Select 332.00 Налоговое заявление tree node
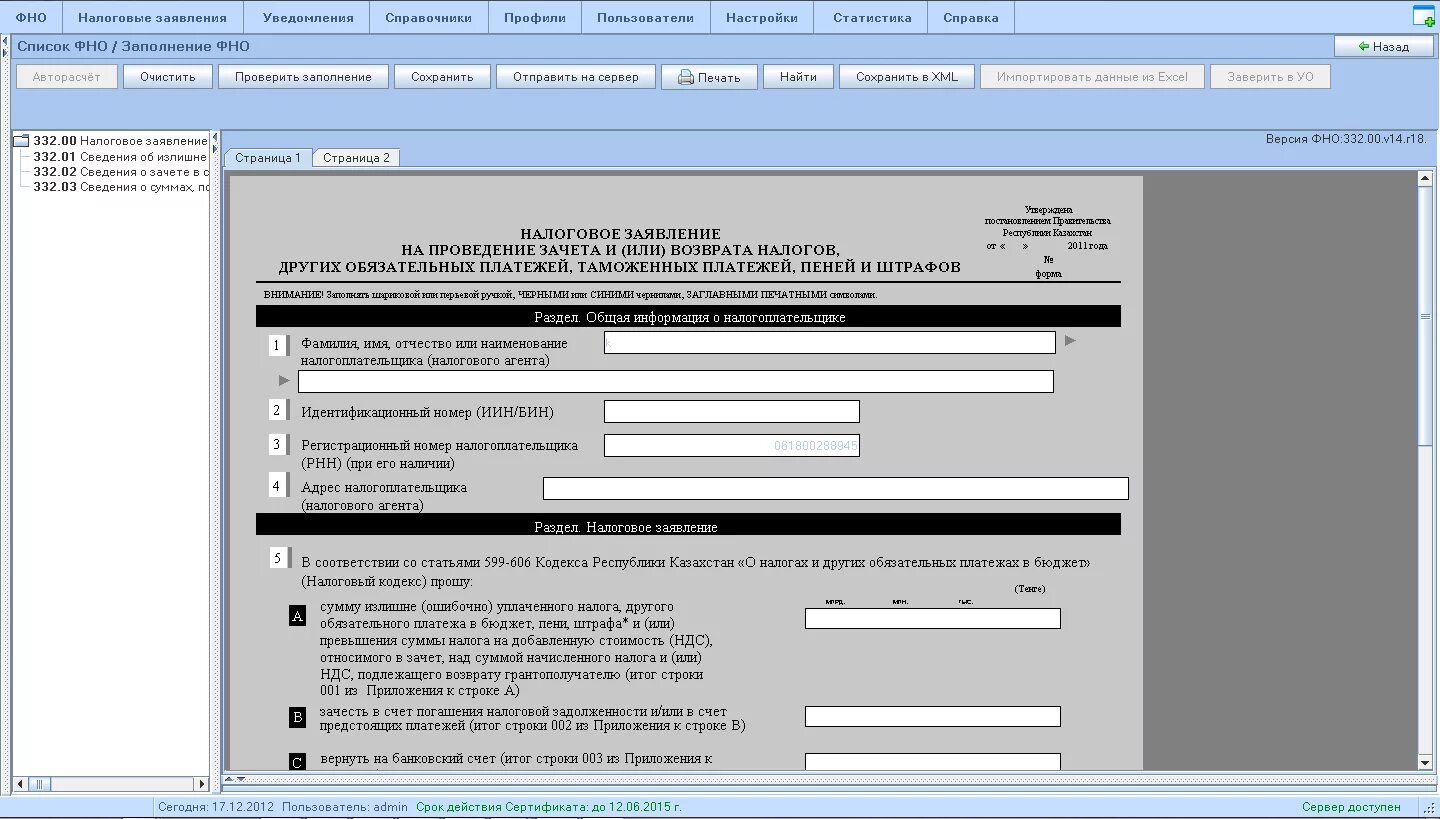The image size is (1440, 819). (x=120, y=141)
